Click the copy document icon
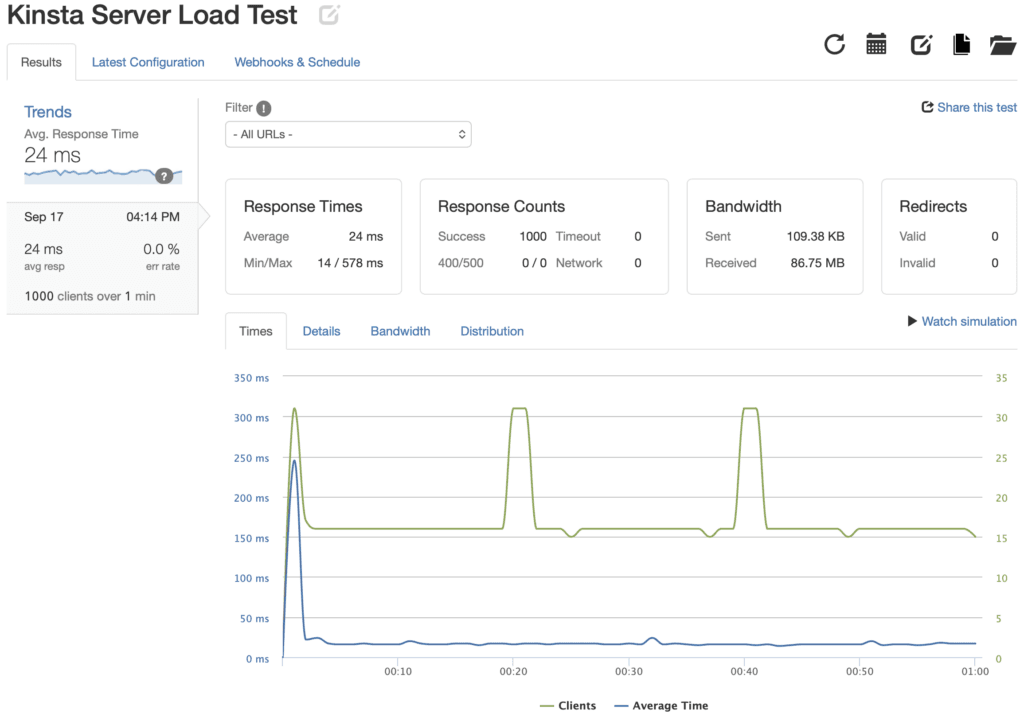1024x725 pixels. pyautogui.click(x=961, y=44)
